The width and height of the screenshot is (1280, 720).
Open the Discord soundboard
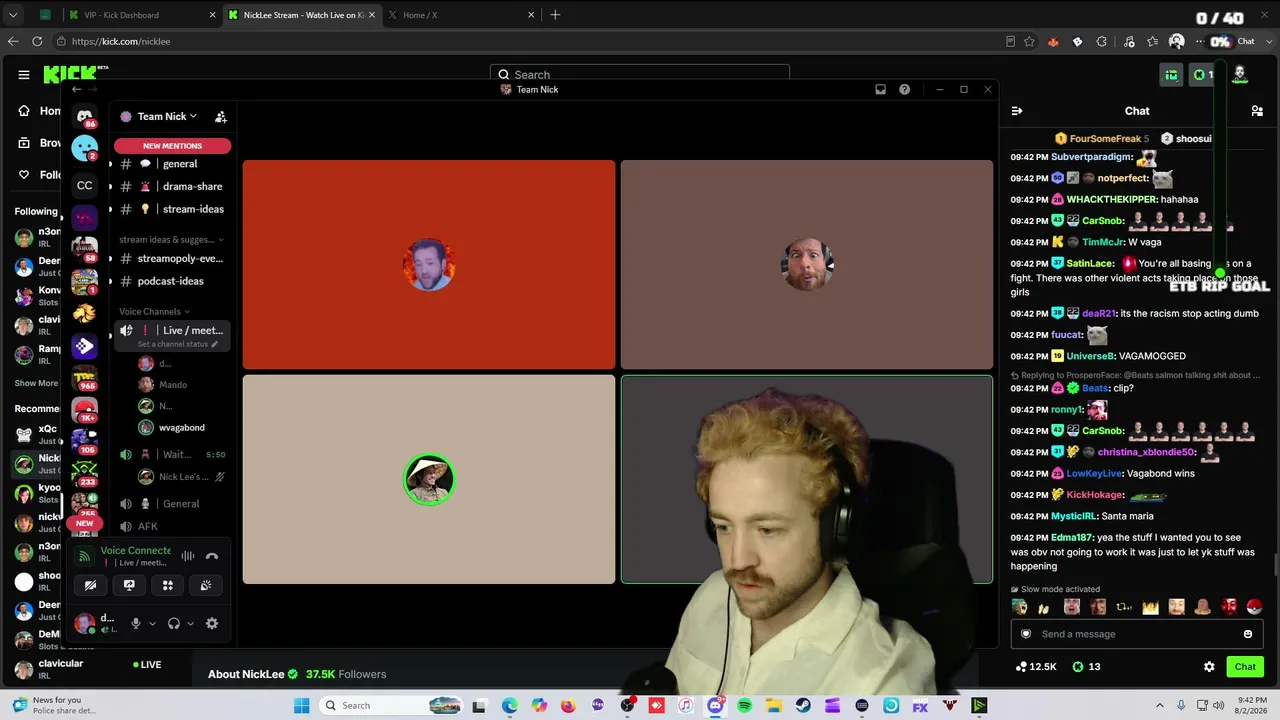(206, 585)
